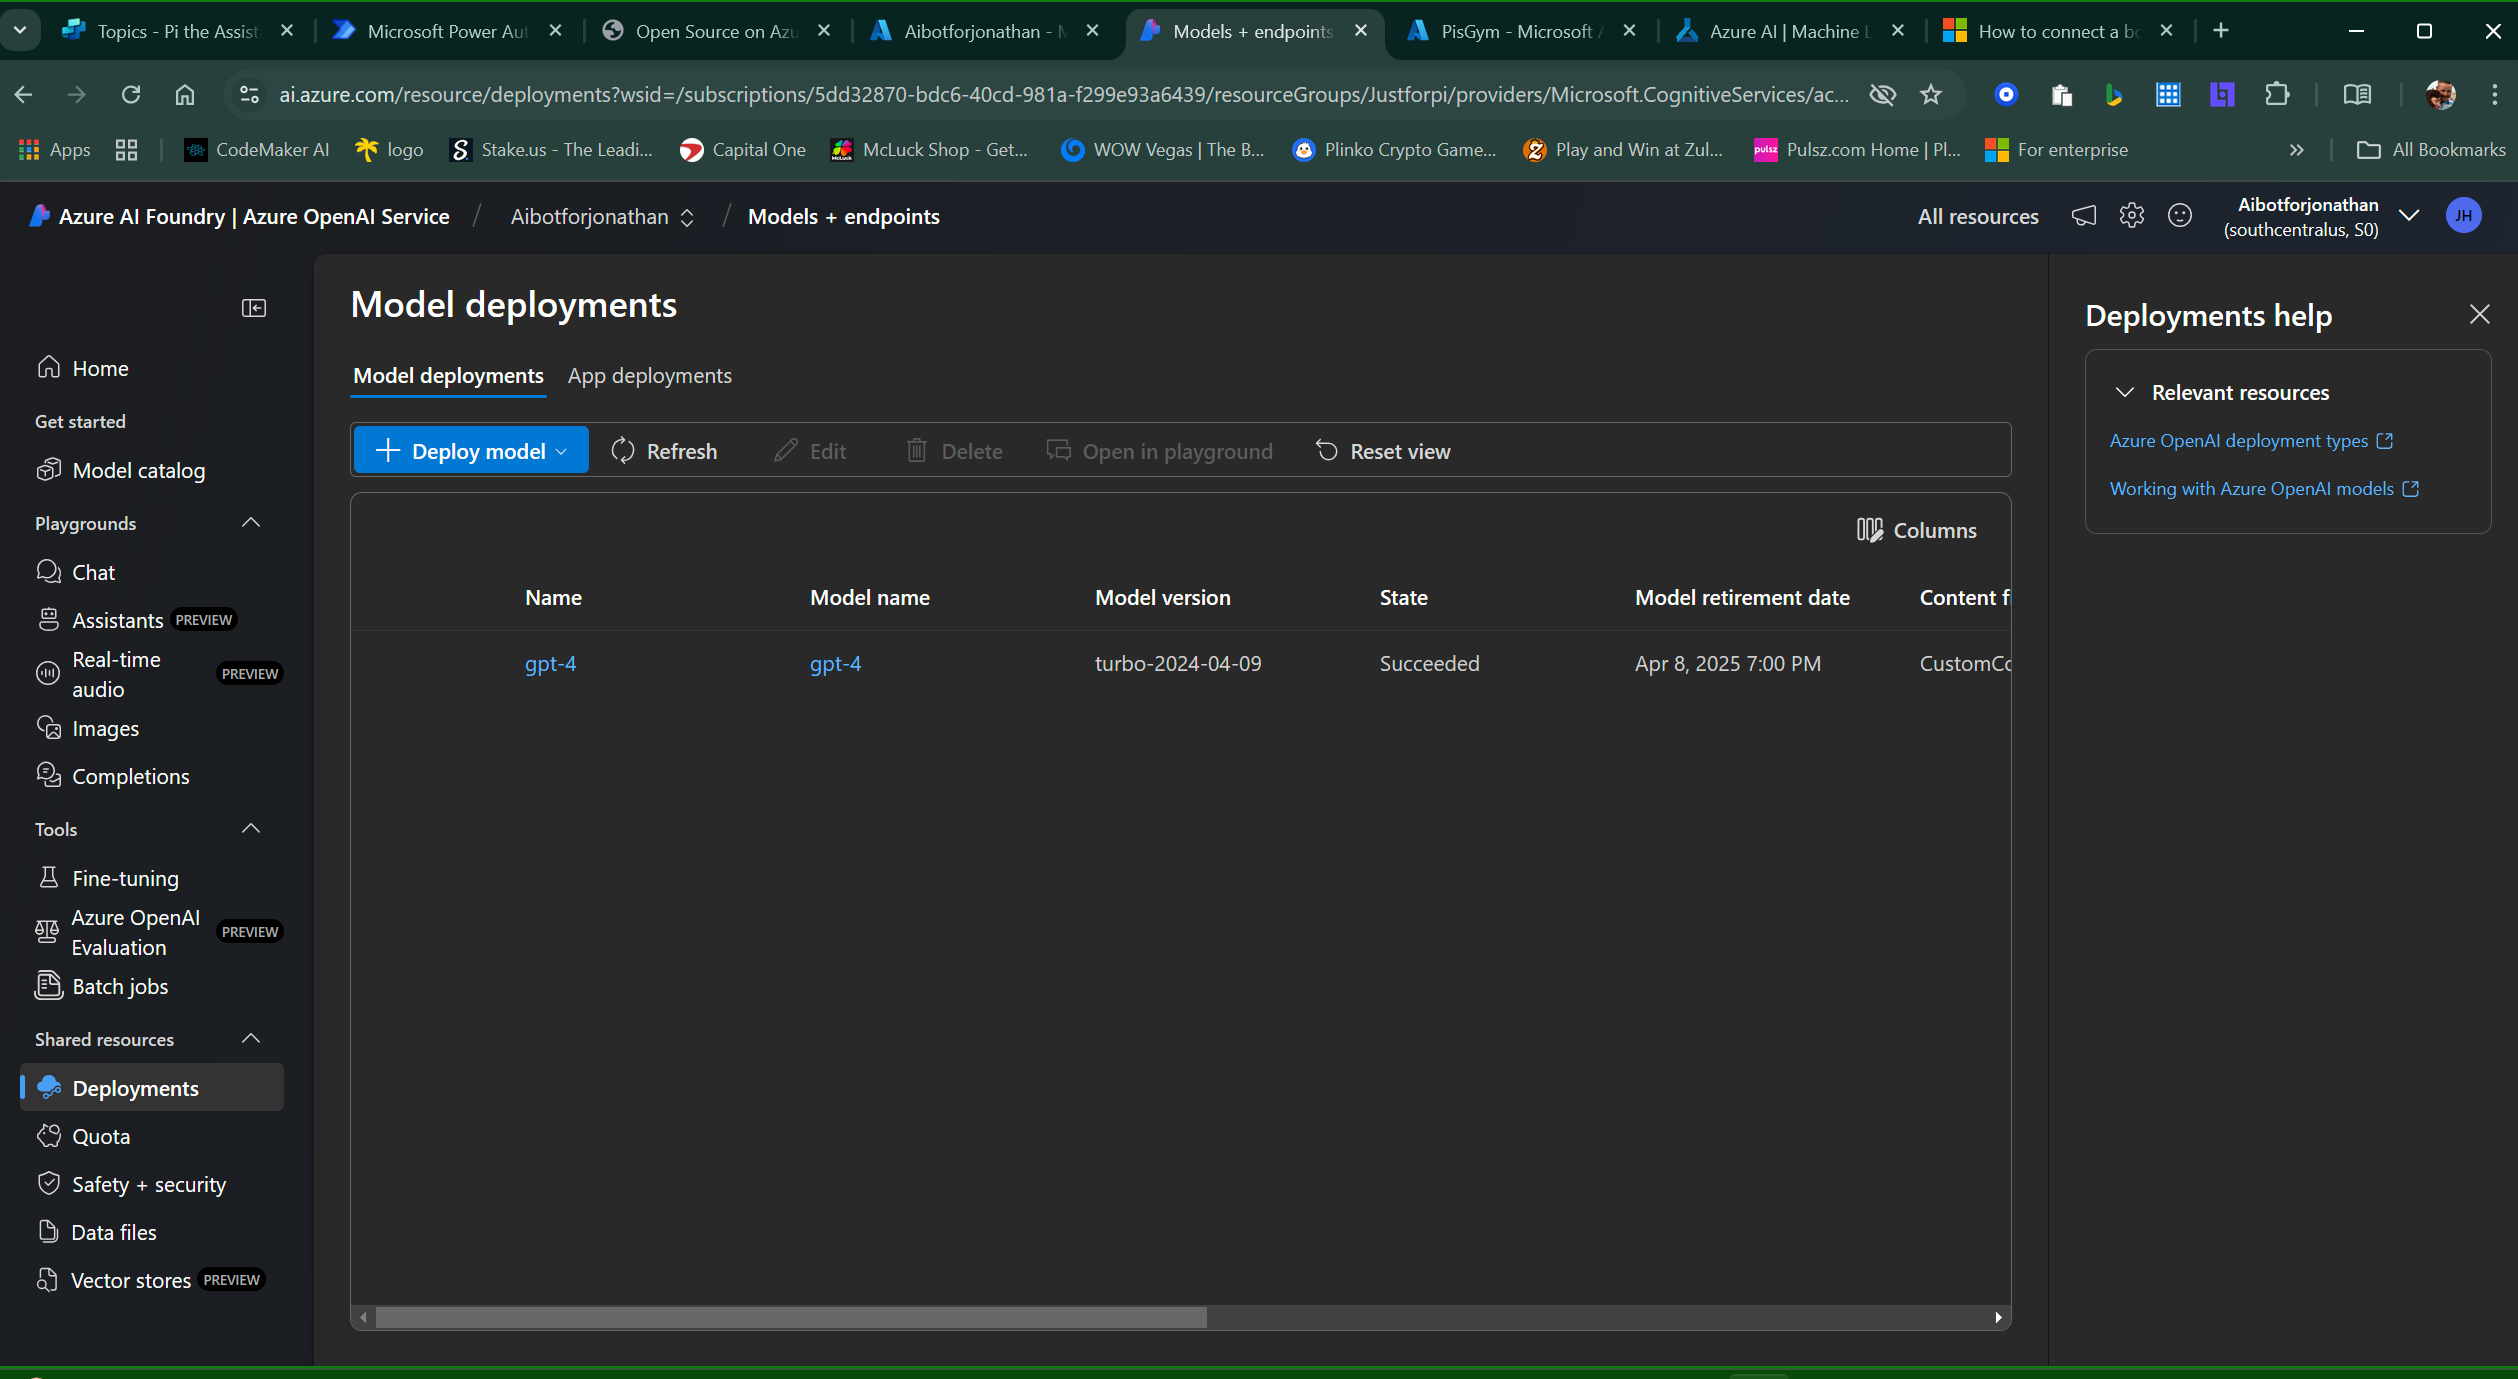Switch to the App deployments tab

[x=650, y=375]
